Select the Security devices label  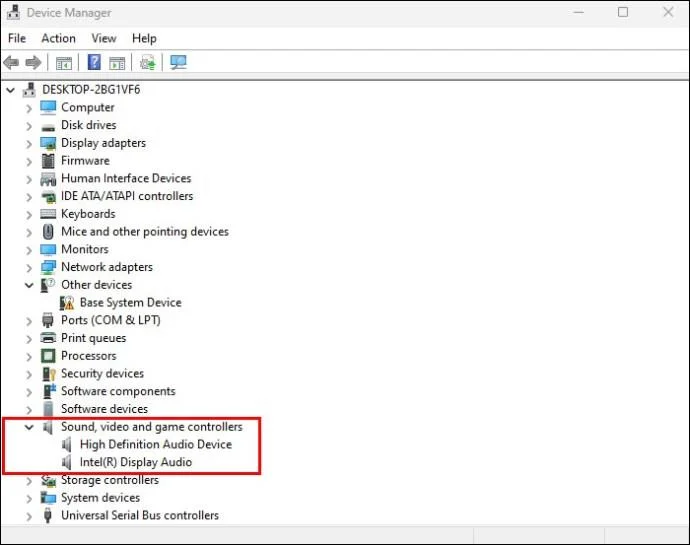pyautogui.click(x=103, y=373)
